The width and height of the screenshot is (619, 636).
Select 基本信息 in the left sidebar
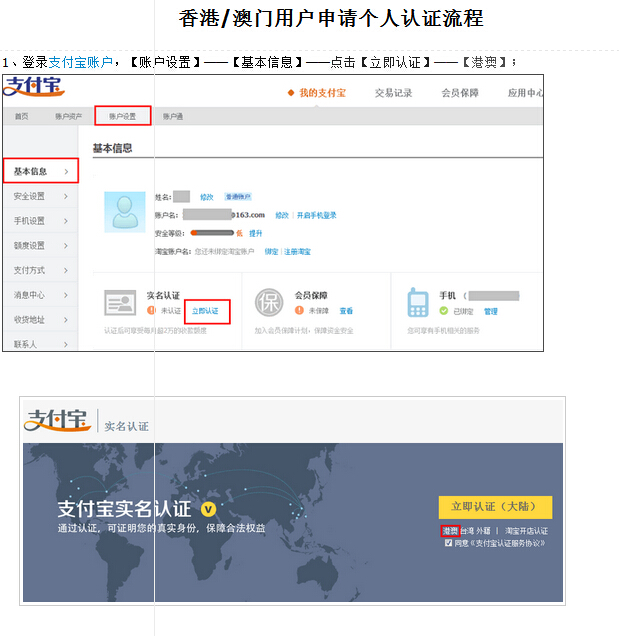[38, 171]
